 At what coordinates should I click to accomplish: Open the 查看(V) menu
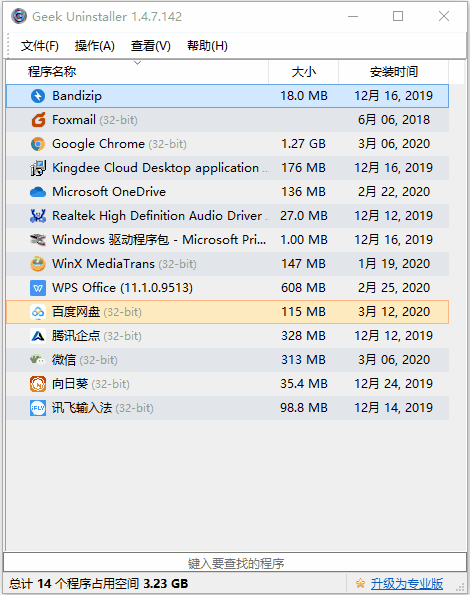[151, 46]
